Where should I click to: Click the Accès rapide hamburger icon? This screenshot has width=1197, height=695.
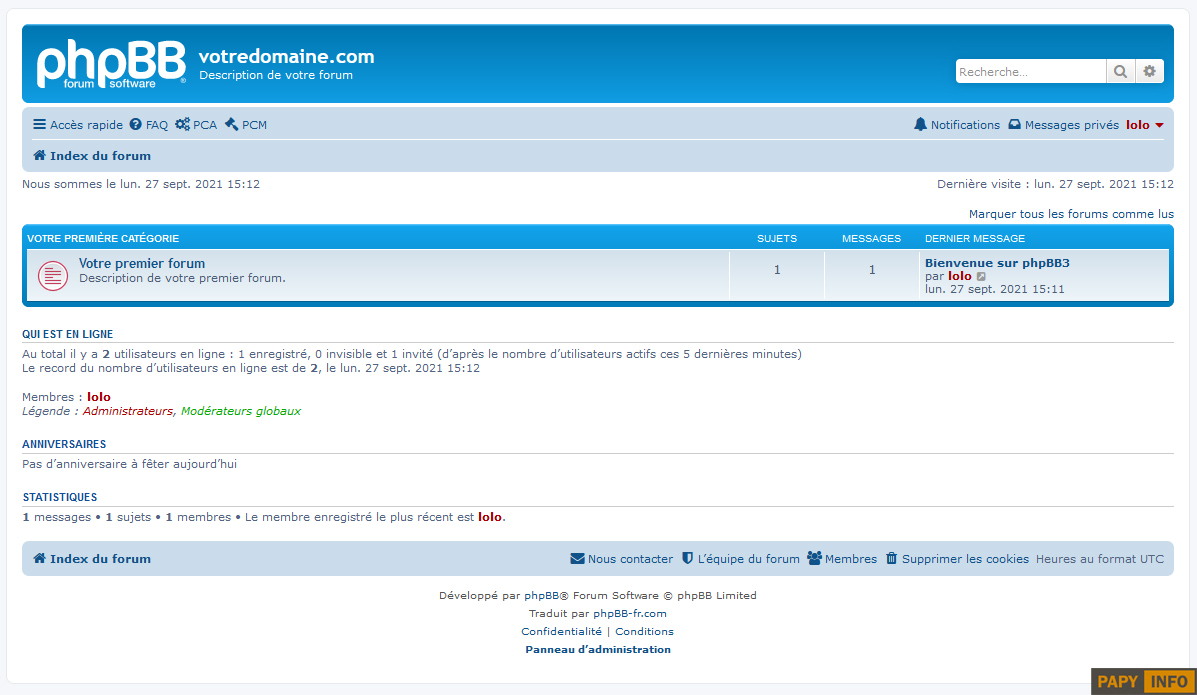point(39,124)
